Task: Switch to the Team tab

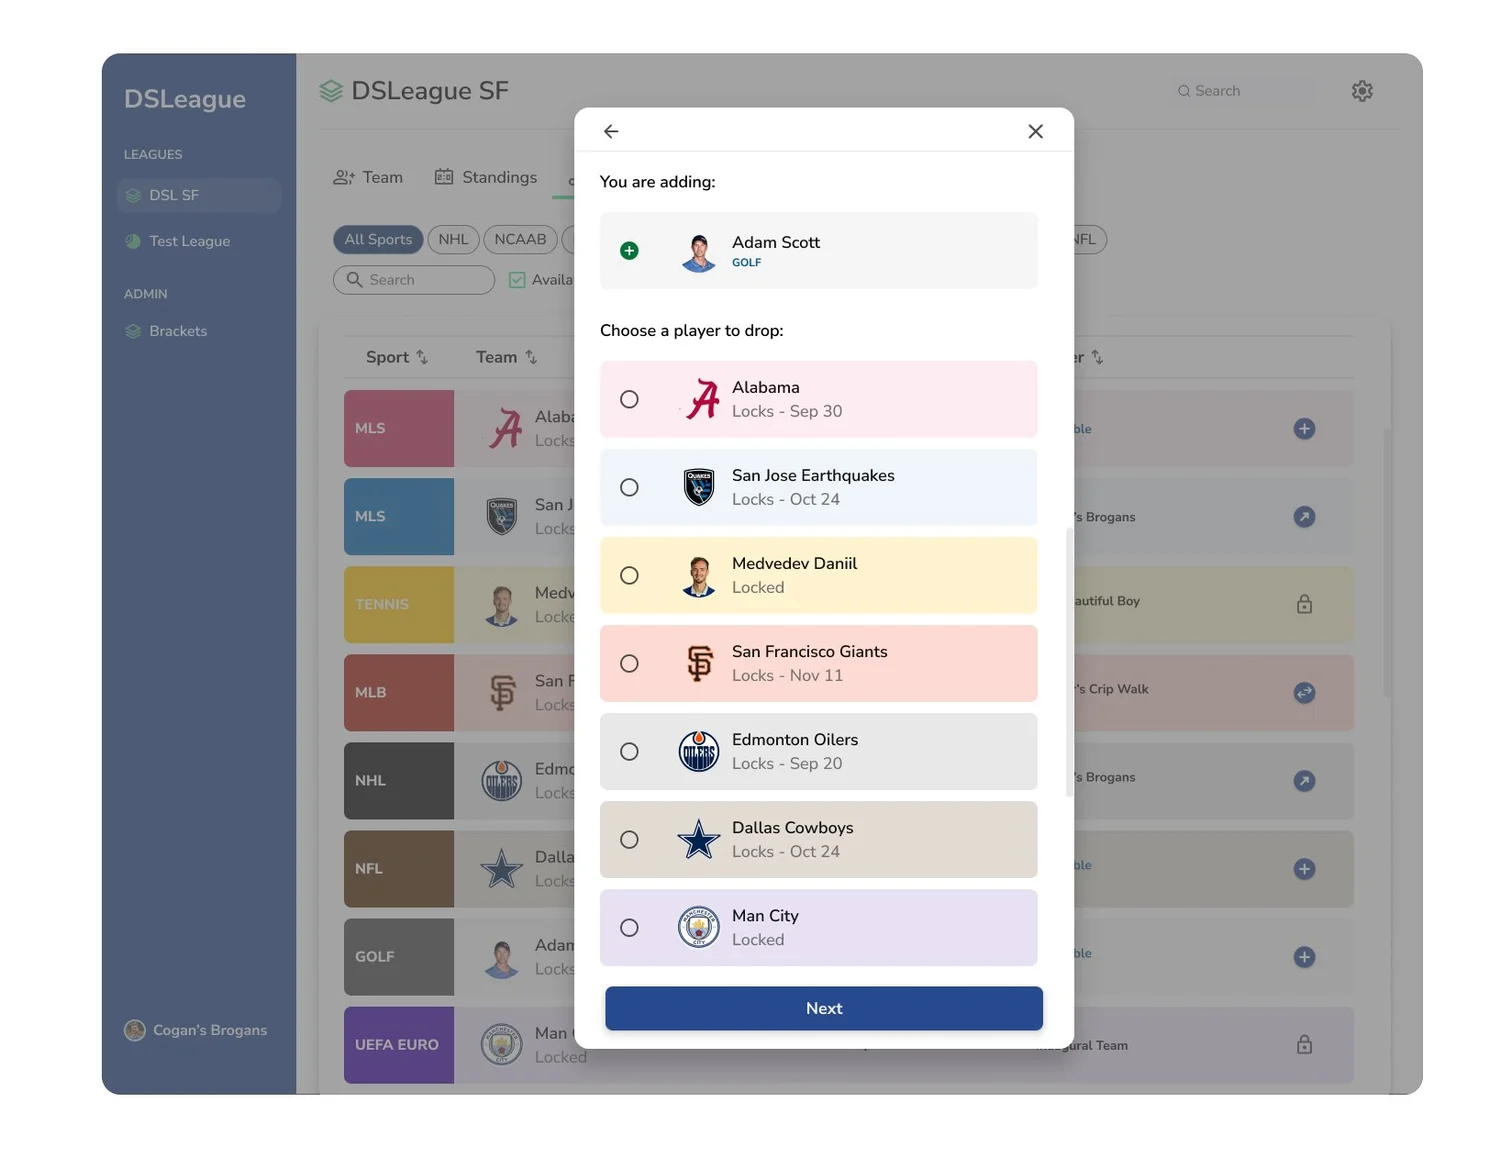Action: [x=368, y=177]
